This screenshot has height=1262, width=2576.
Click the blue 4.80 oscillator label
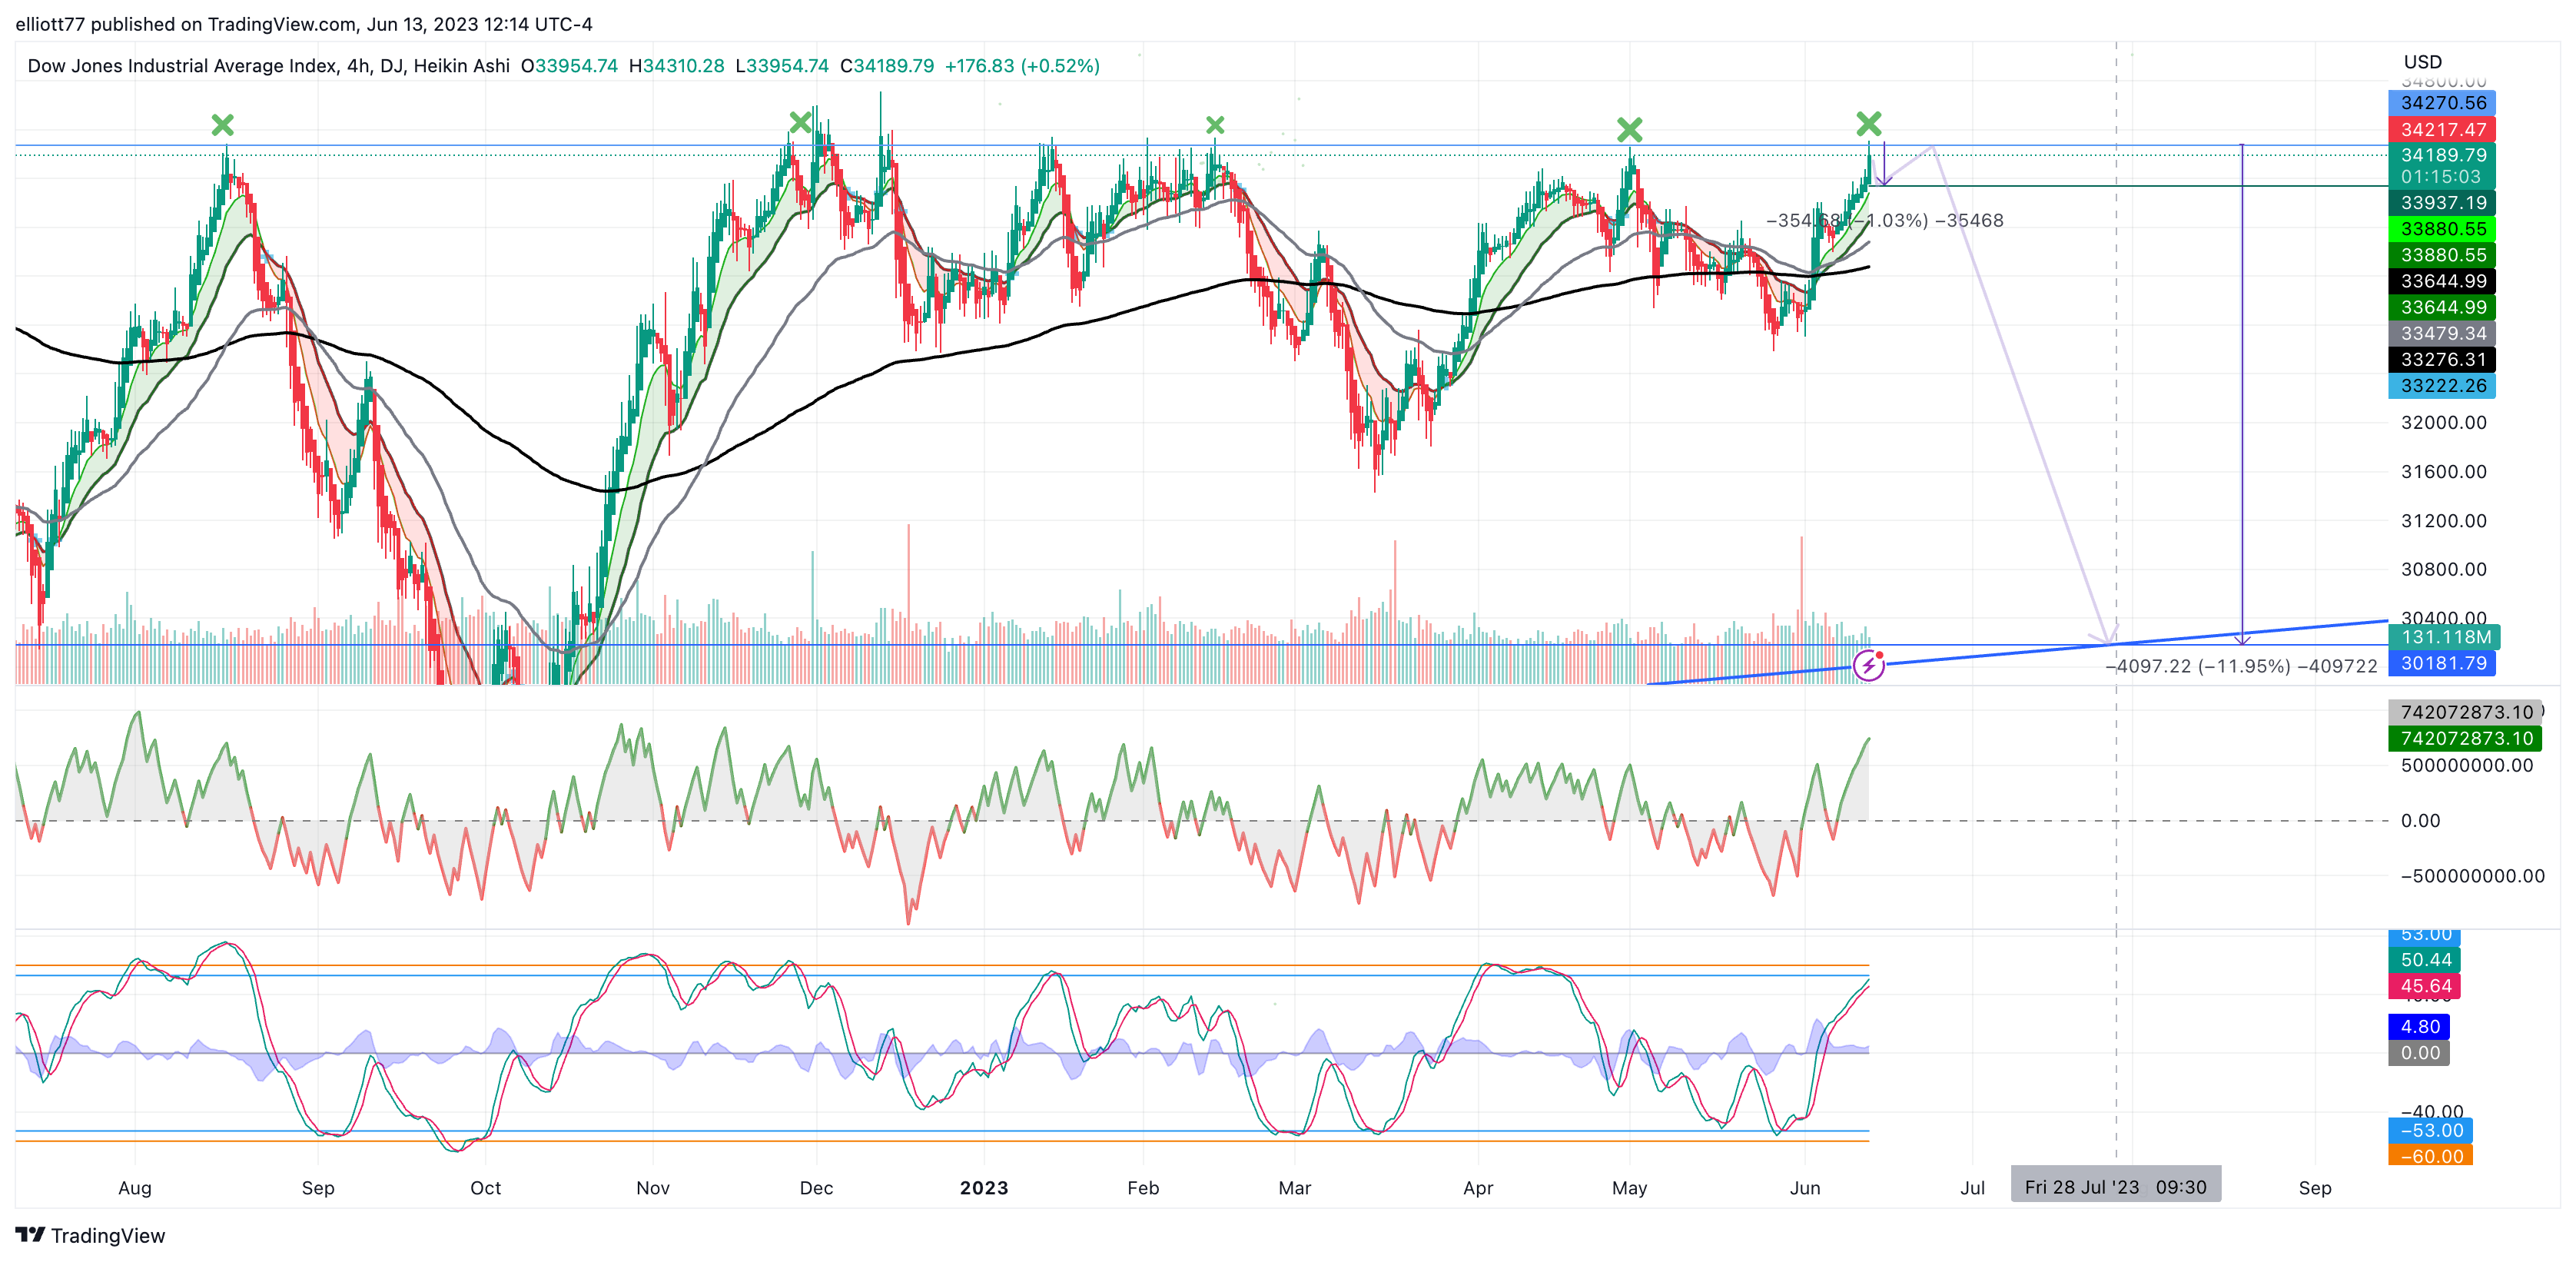click(2419, 1027)
